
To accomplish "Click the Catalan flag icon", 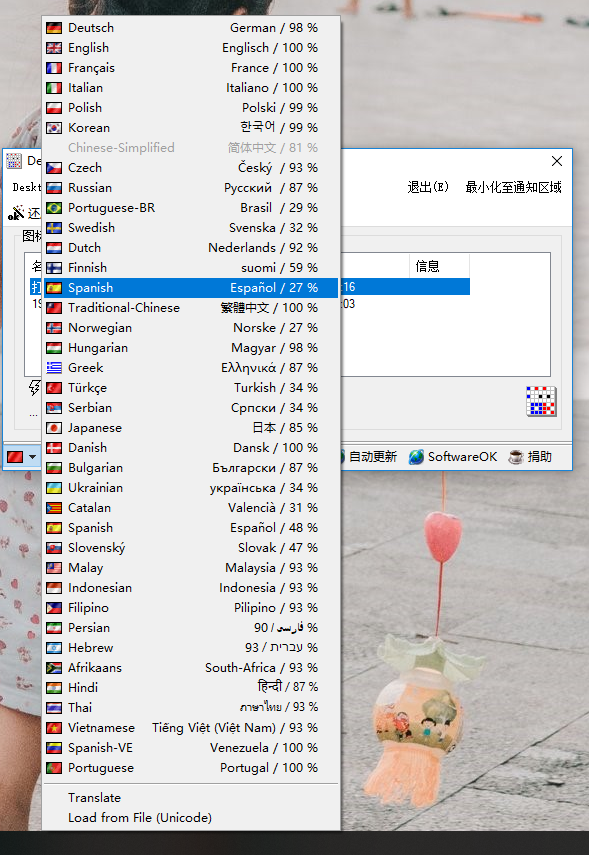I will [x=54, y=508].
